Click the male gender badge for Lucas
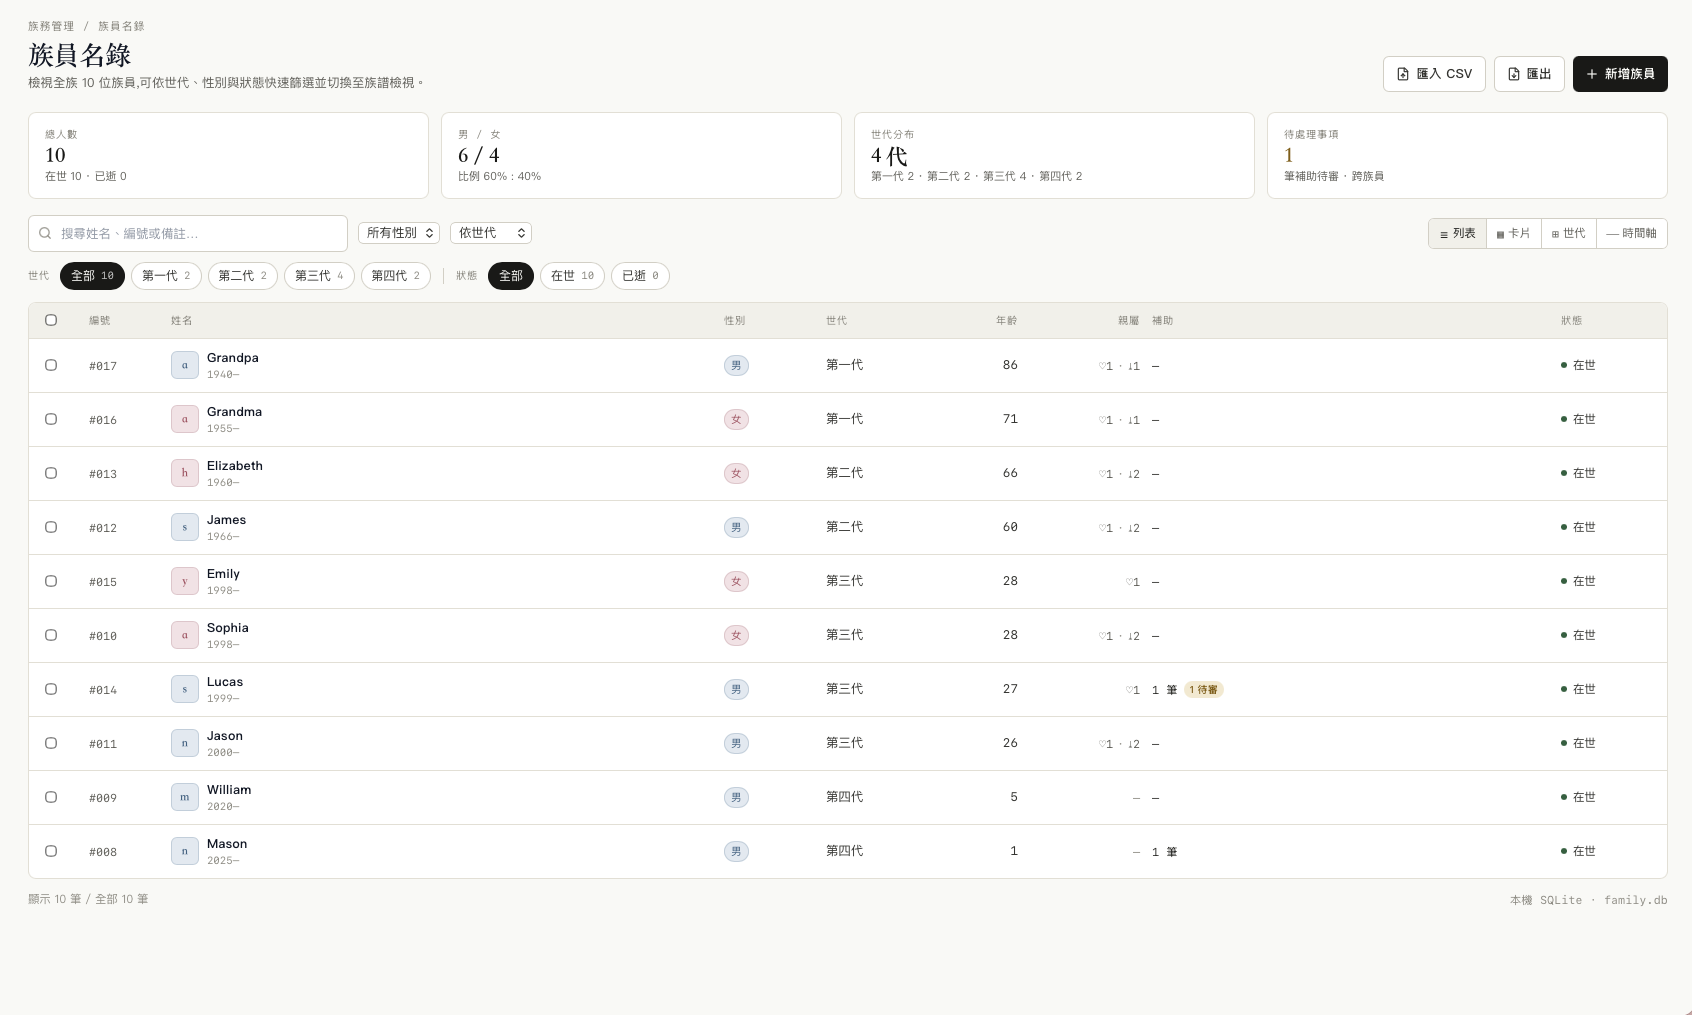1692x1015 pixels. click(736, 689)
